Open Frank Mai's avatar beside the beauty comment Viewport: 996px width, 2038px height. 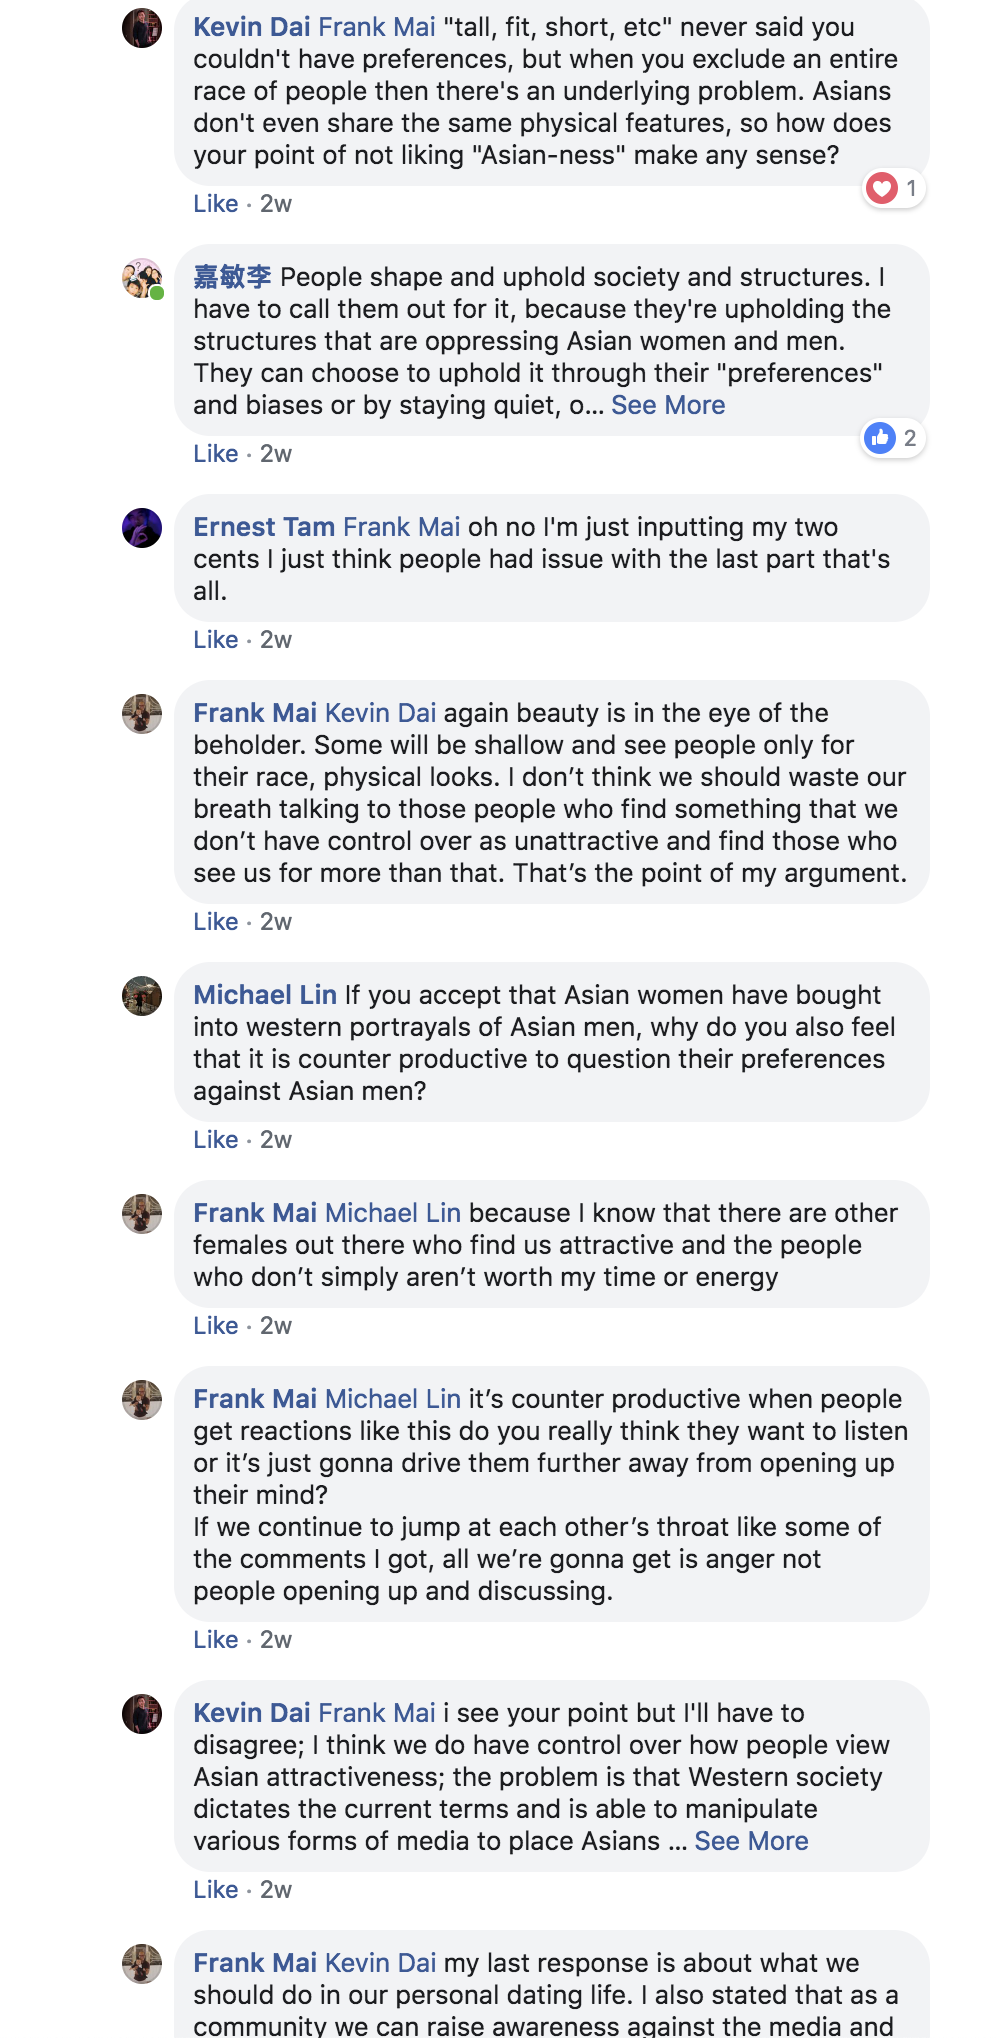(x=142, y=713)
